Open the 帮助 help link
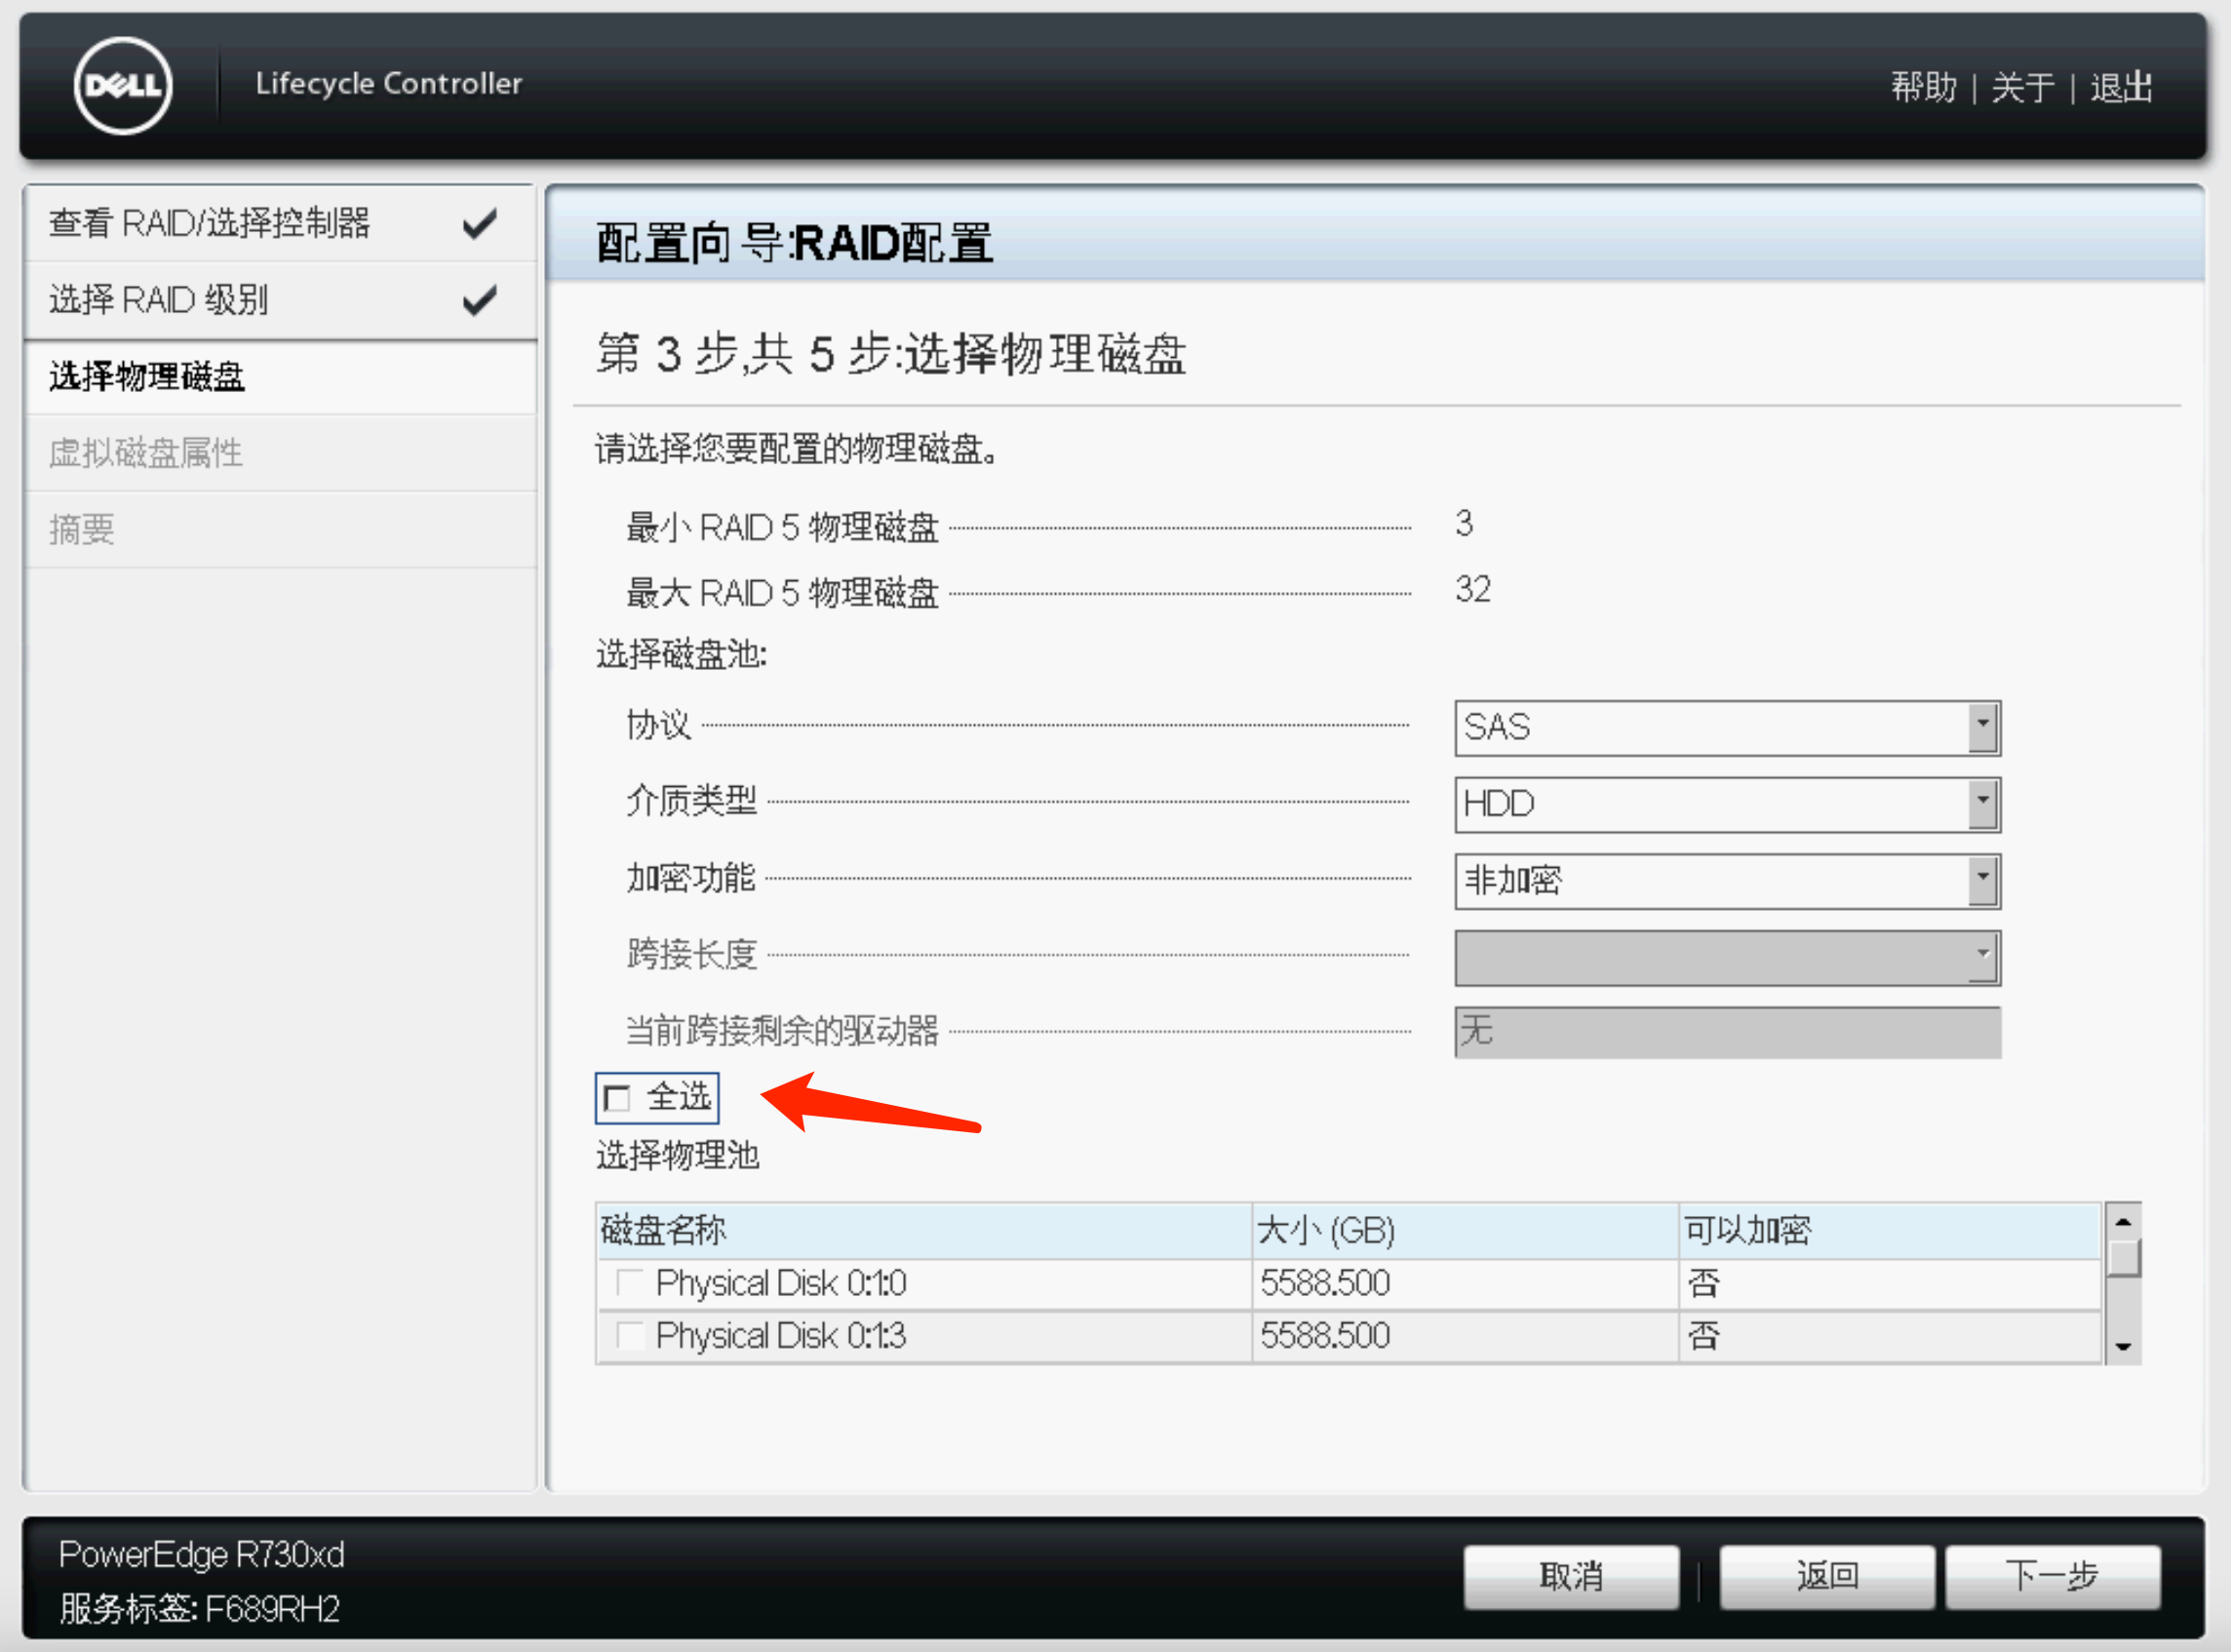This screenshot has height=1652, width=2231. click(1922, 88)
